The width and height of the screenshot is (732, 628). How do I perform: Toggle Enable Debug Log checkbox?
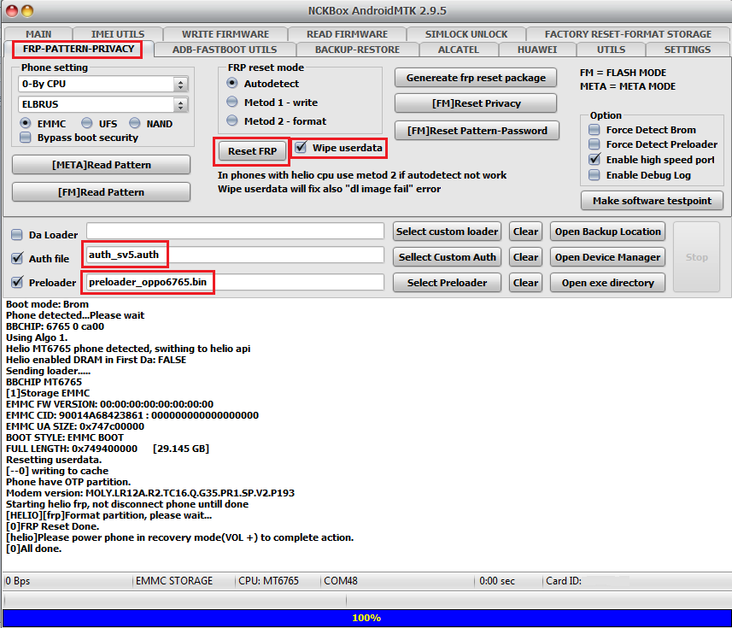[594, 175]
